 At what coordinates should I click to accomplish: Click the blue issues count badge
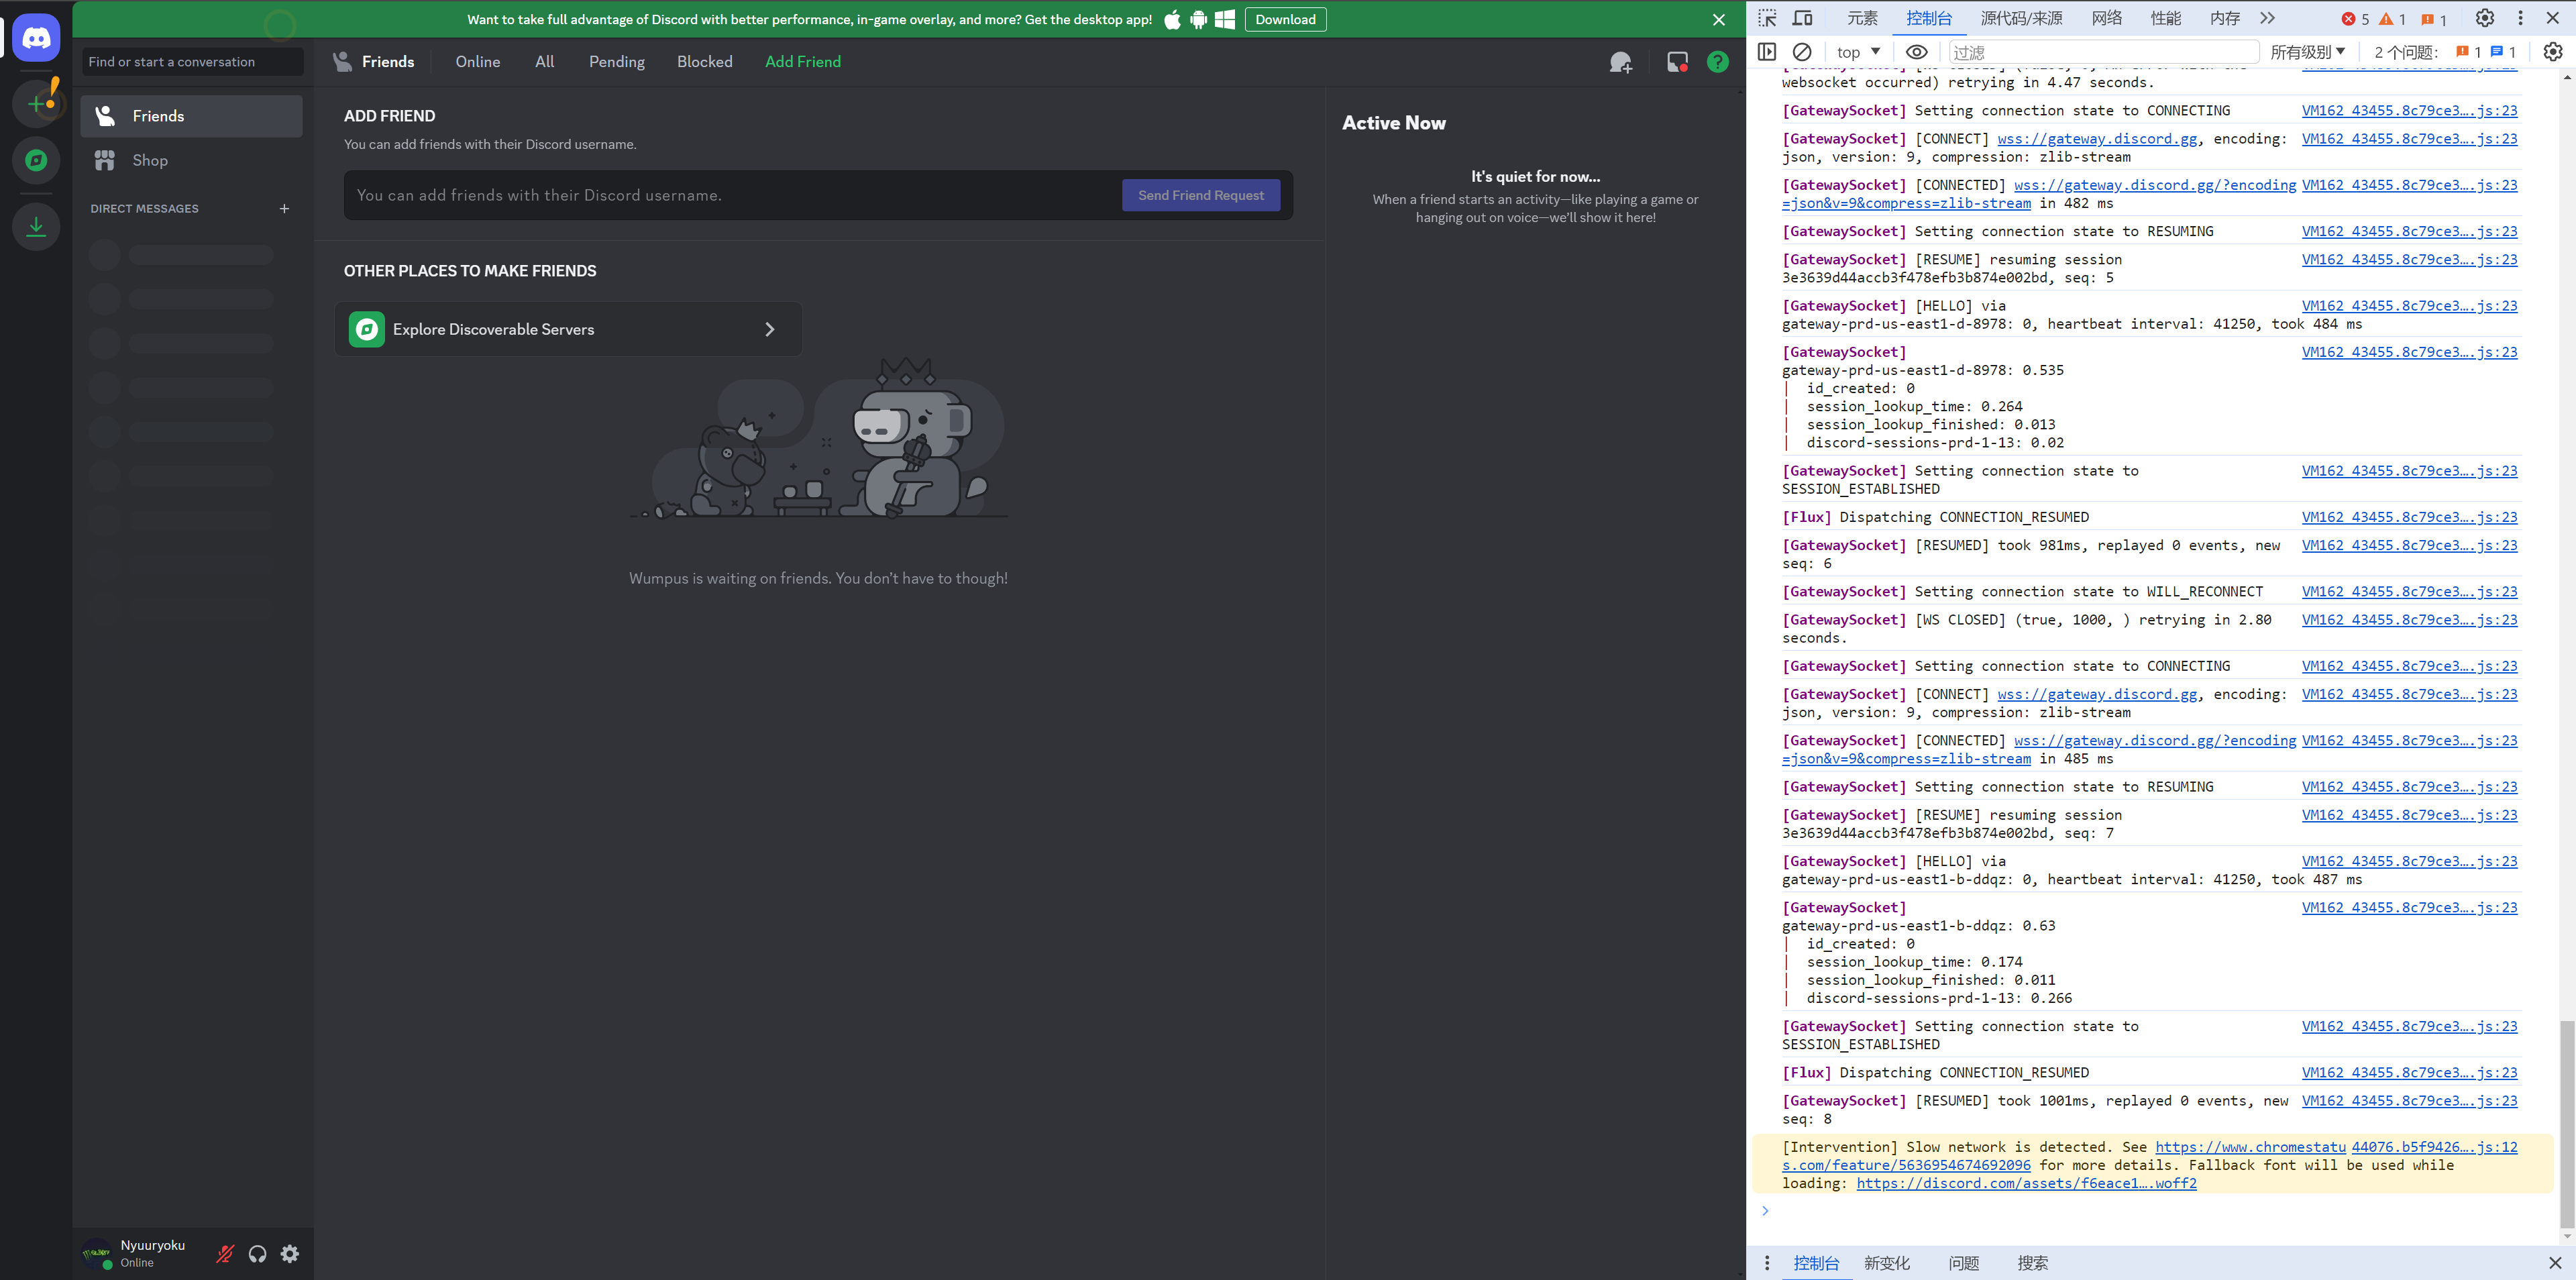[2503, 52]
